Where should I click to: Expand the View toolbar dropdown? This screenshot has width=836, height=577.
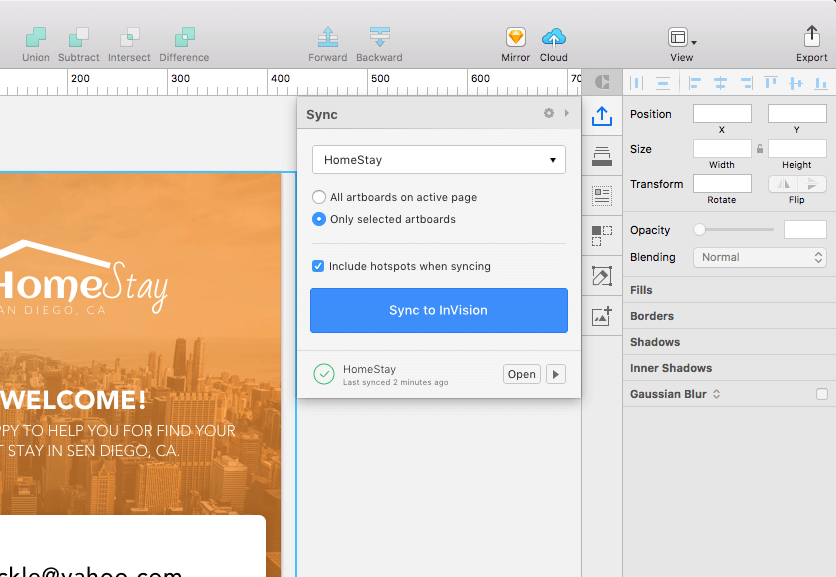coord(682,38)
